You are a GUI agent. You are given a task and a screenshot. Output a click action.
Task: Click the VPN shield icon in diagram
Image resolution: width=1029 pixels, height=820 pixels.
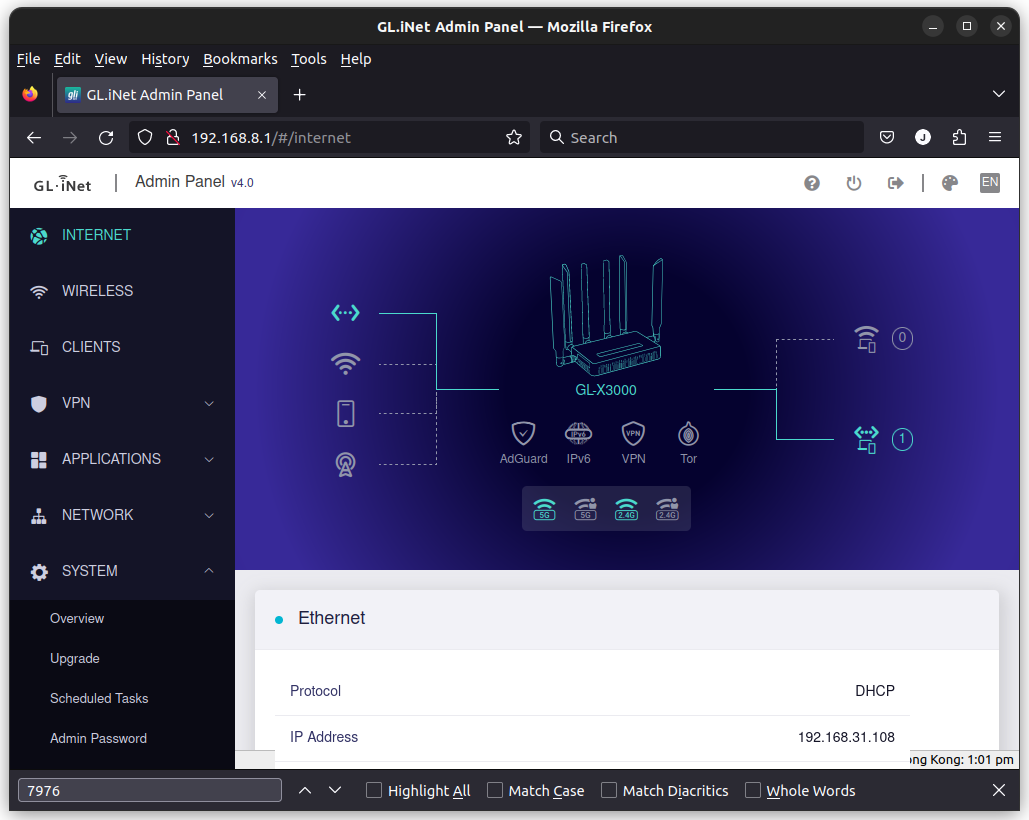coord(633,434)
